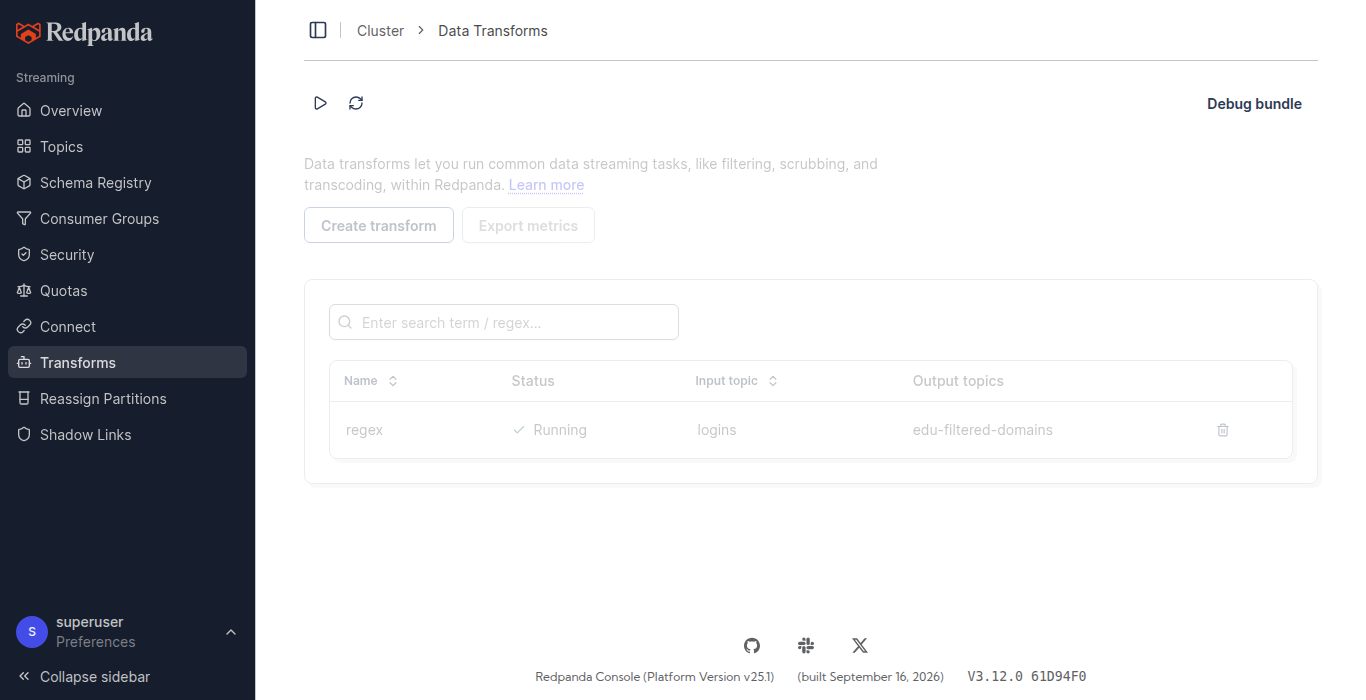1366x700 pixels.
Task: Expand the superuser preferences chevron
Action: coord(231,632)
